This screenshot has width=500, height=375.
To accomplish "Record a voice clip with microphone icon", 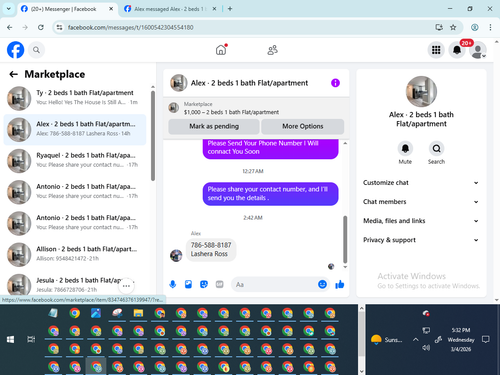I will [173, 284].
